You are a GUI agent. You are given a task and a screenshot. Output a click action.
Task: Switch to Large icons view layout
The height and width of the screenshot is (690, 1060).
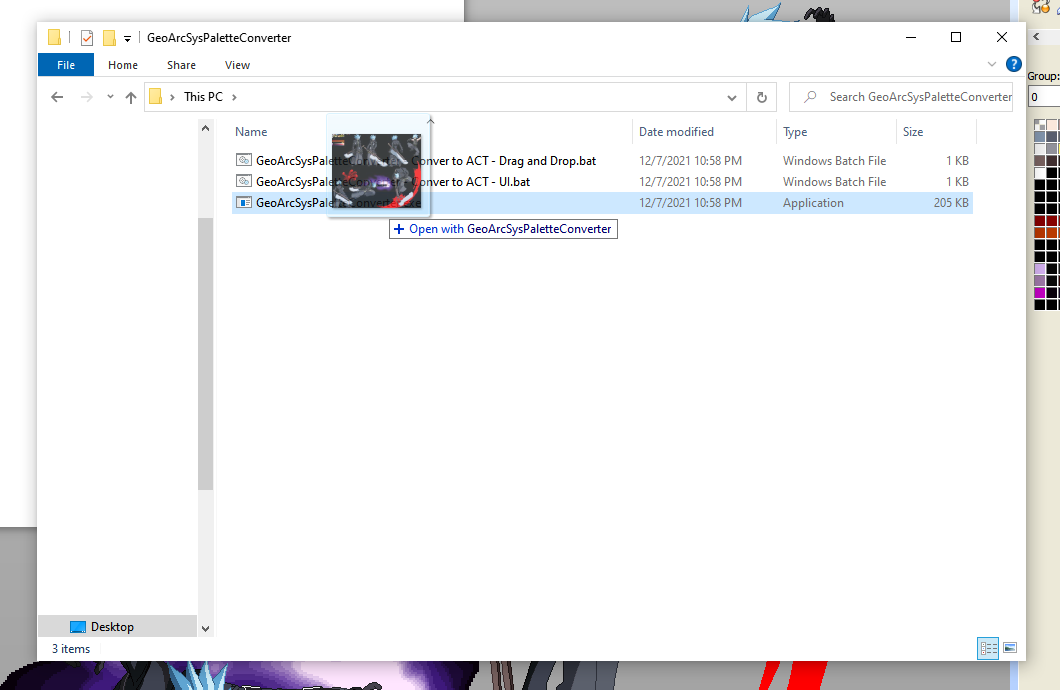pyautogui.click(x=1010, y=648)
